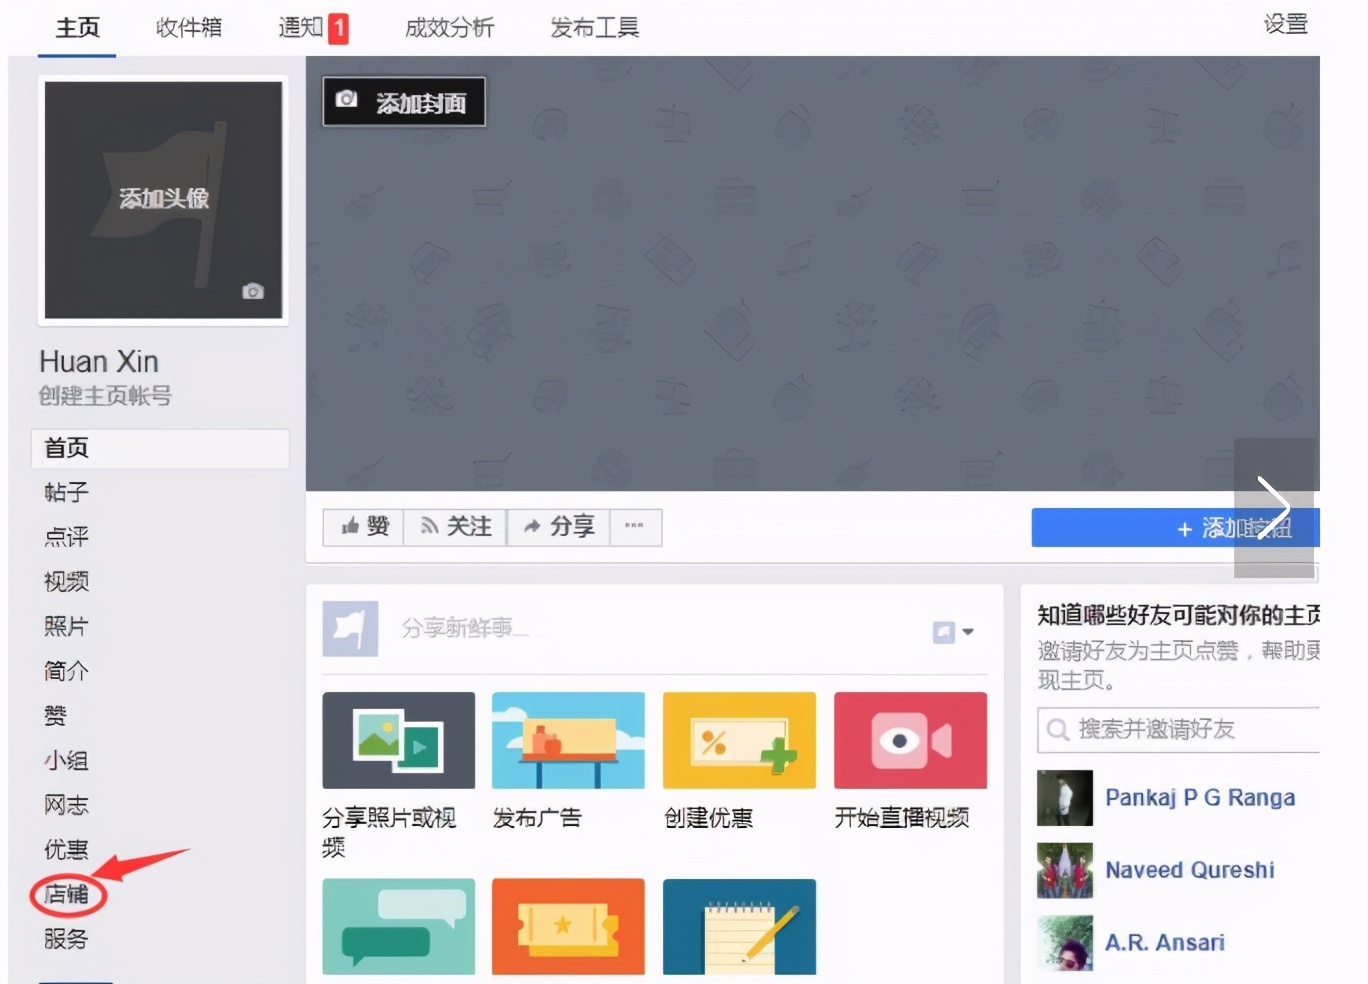Click the 添加封面 button
The height and width of the screenshot is (984, 1368).
[x=403, y=101]
